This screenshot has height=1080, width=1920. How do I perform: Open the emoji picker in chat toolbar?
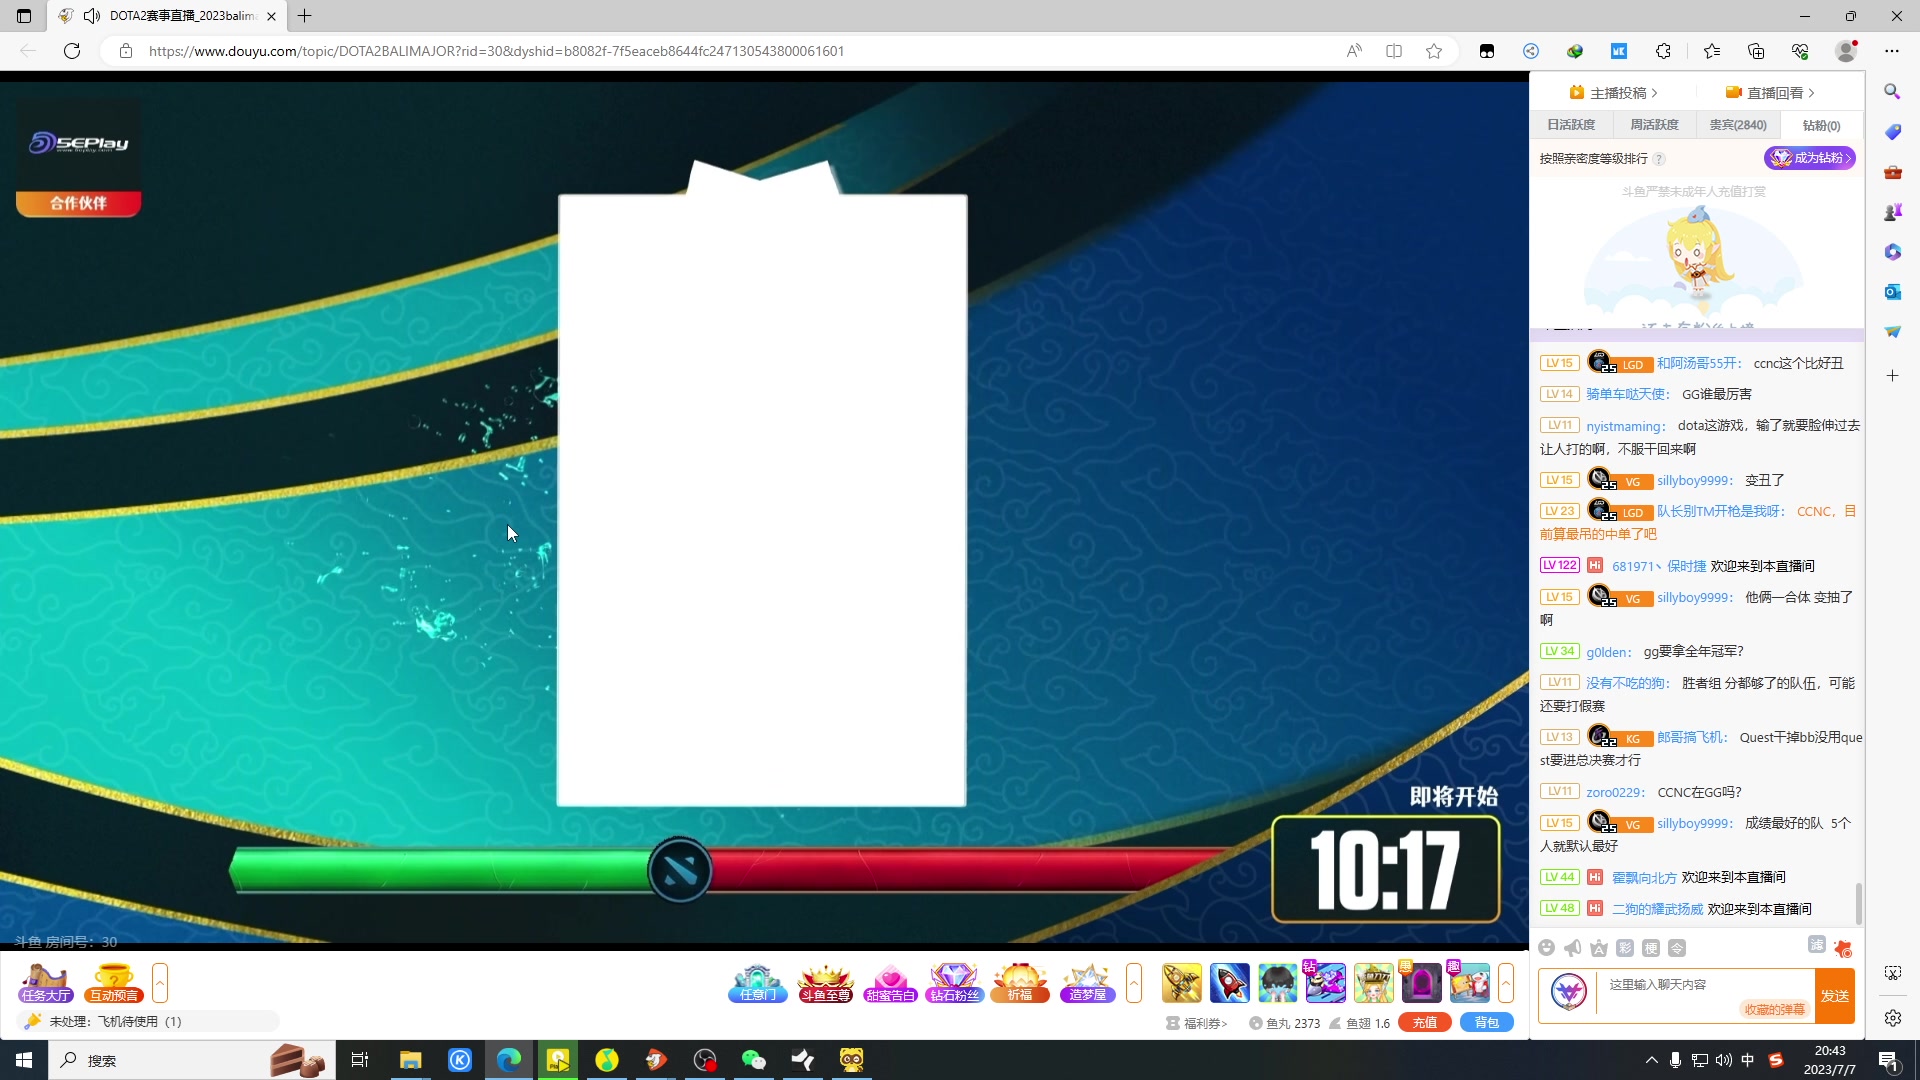[1547, 948]
